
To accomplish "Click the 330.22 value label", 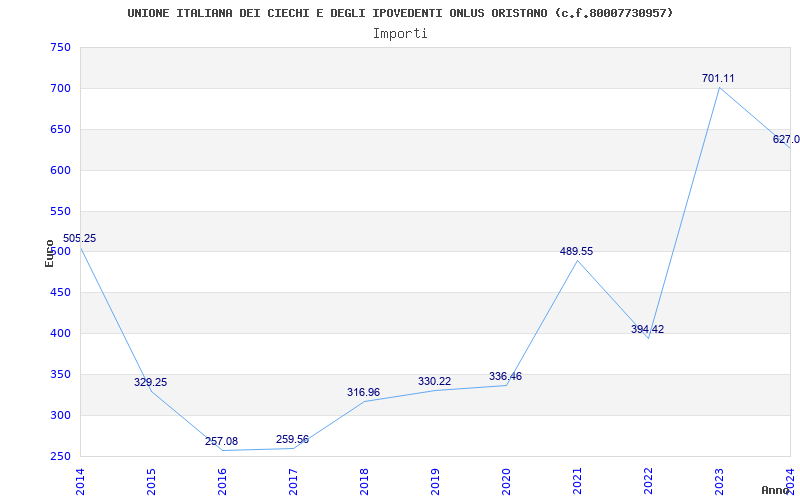I will point(434,381).
